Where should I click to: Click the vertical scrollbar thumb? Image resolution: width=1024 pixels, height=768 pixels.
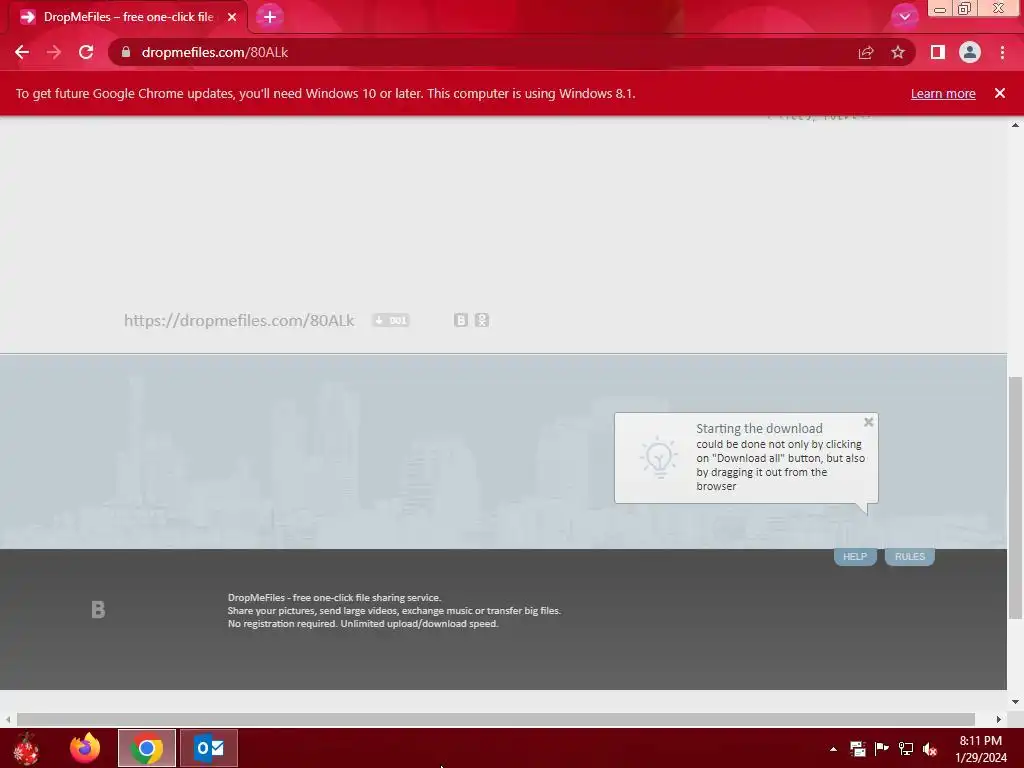click(1015, 498)
